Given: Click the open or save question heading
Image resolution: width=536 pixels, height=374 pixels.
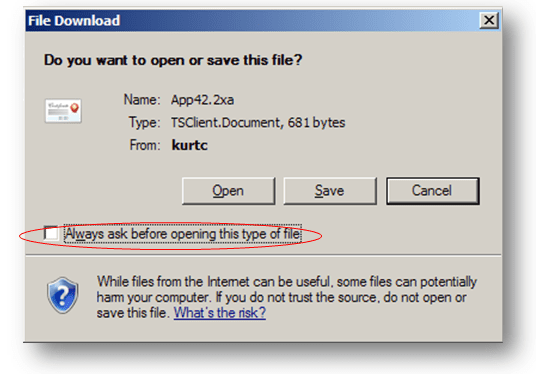Looking at the screenshot, I should coord(173,60).
